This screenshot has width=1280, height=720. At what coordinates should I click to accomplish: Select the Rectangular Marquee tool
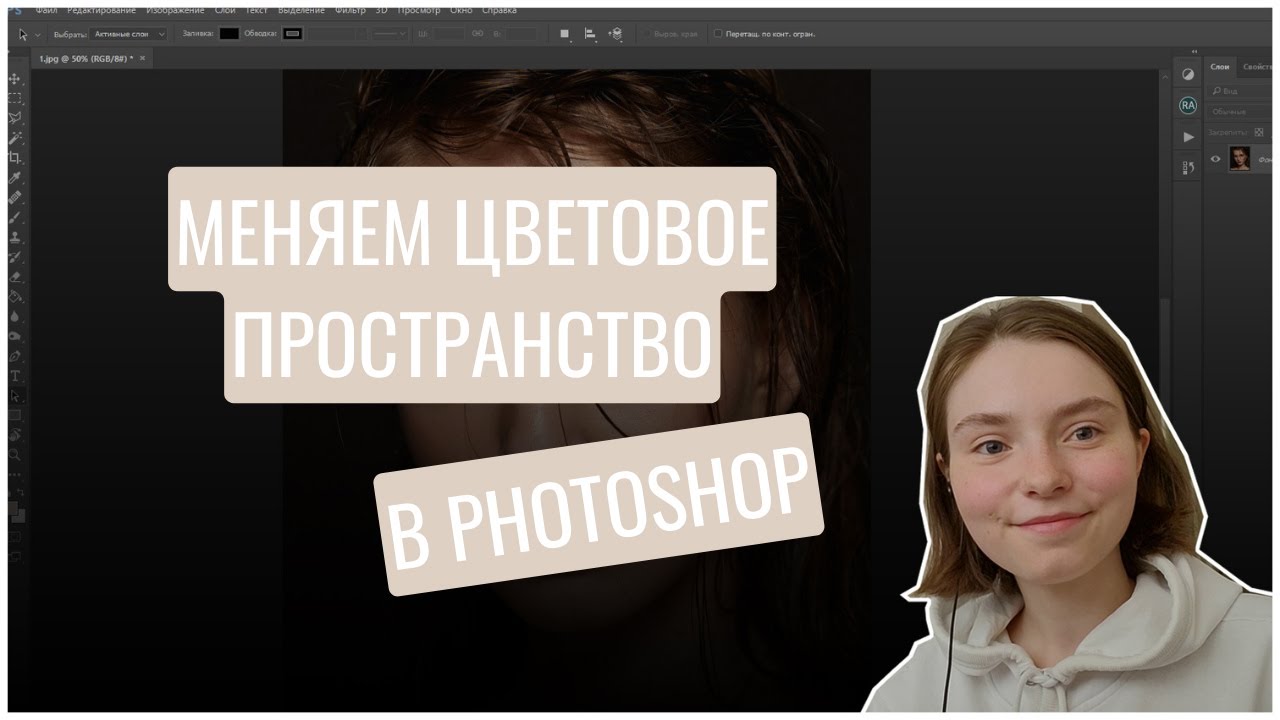pyautogui.click(x=14, y=98)
